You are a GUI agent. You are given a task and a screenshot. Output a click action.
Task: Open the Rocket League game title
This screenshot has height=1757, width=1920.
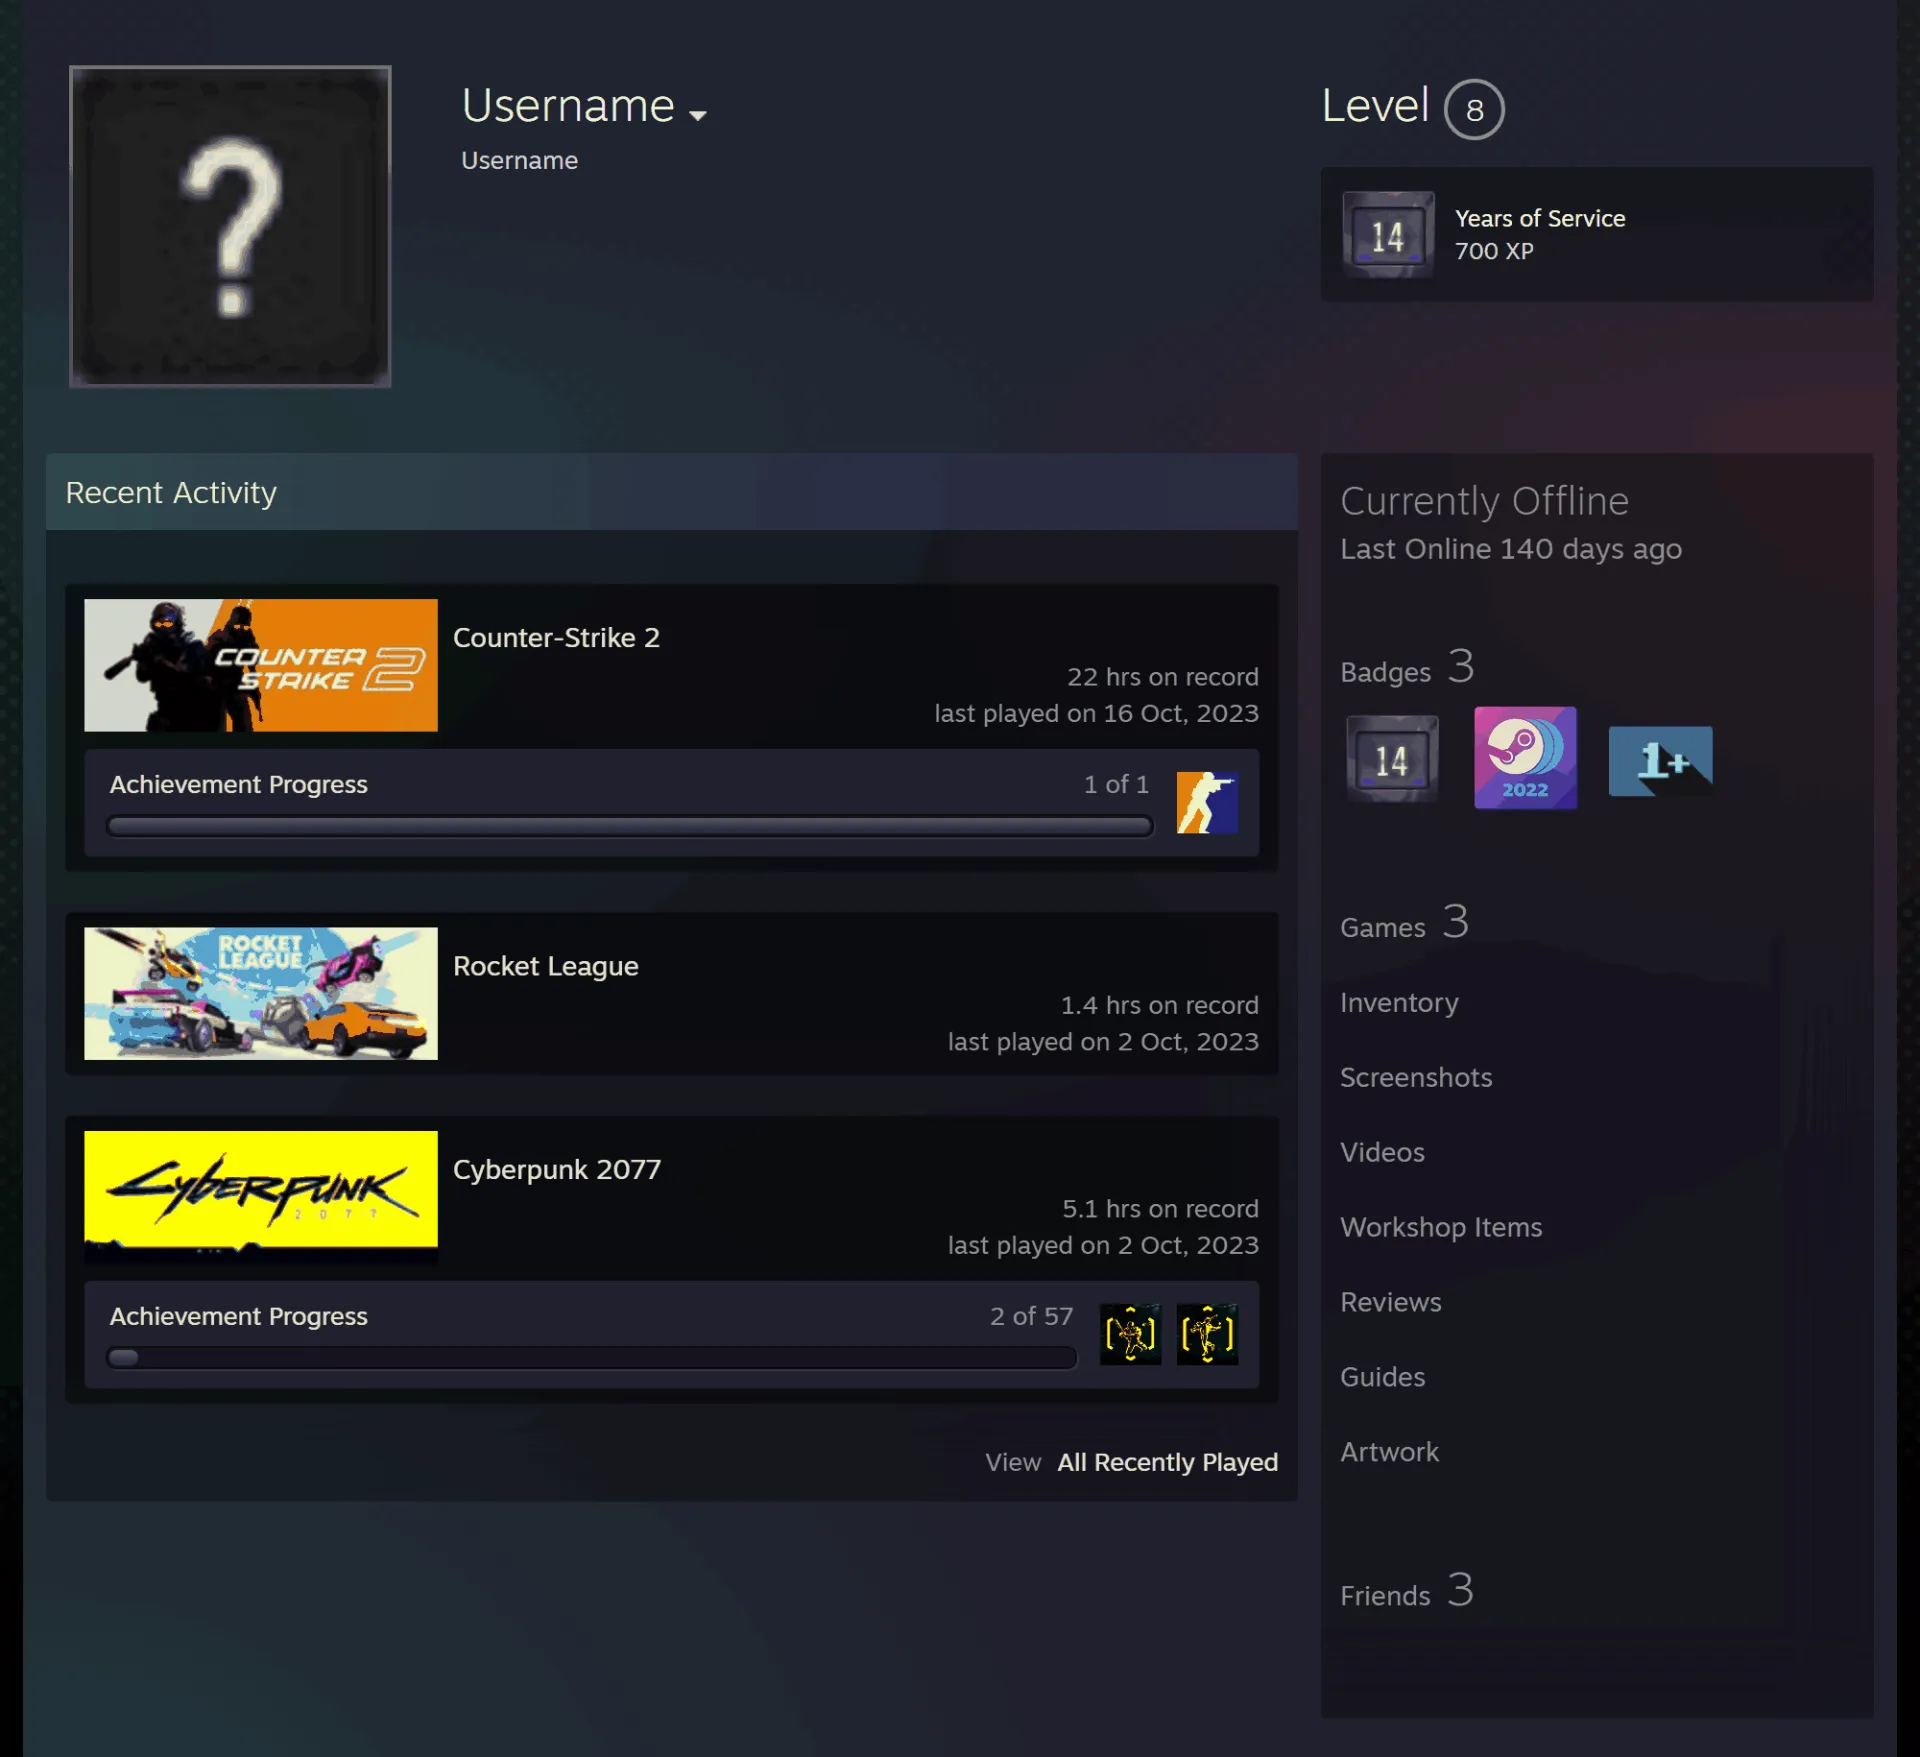[x=546, y=966]
